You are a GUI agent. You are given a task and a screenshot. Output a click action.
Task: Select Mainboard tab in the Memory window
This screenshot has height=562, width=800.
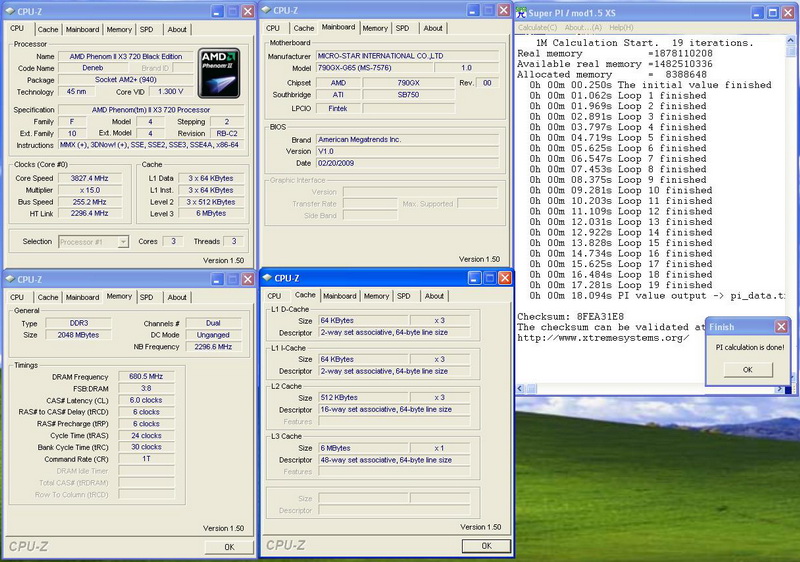click(x=82, y=297)
